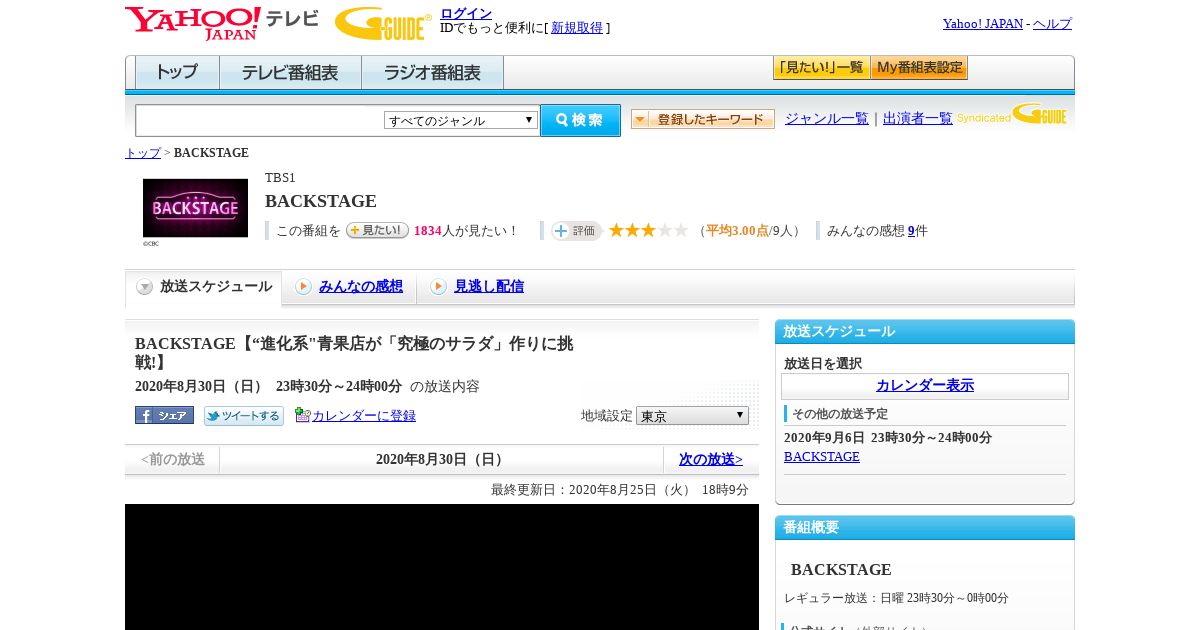
Task: Click in the search keyword input field
Action: click(x=260, y=120)
